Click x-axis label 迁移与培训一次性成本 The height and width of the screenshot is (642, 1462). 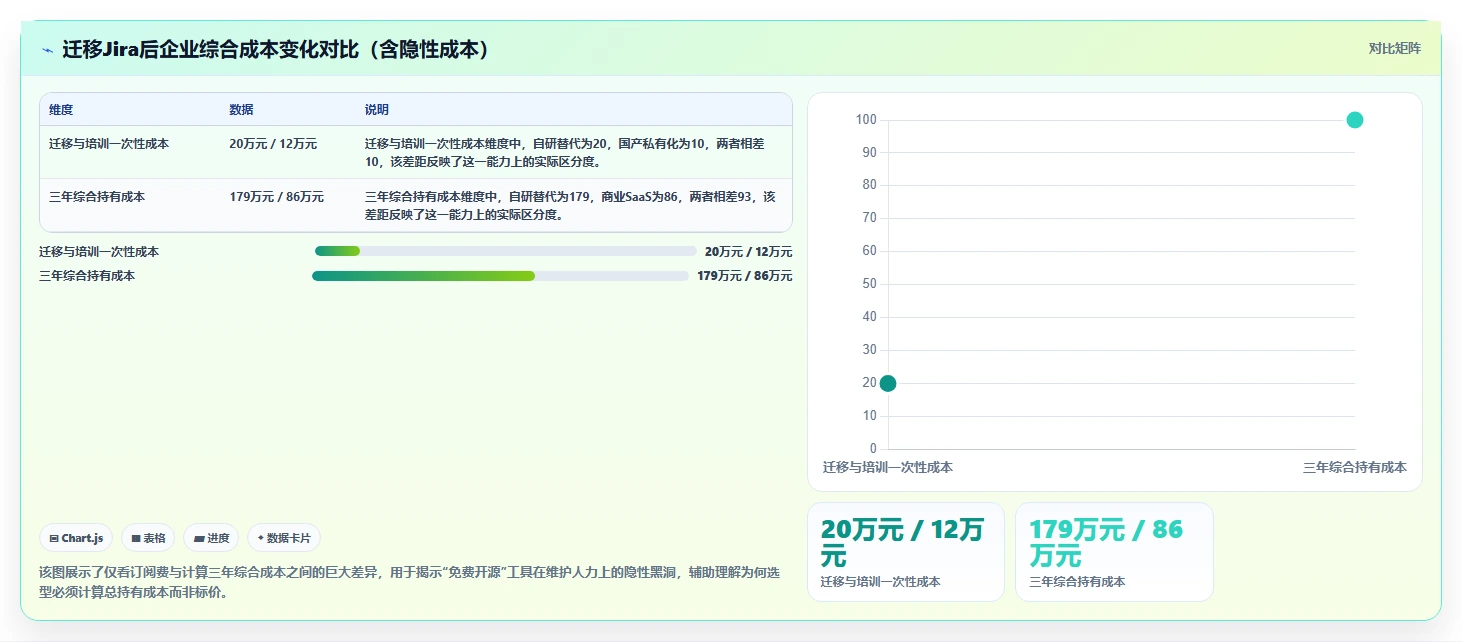pyautogui.click(x=888, y=468)
